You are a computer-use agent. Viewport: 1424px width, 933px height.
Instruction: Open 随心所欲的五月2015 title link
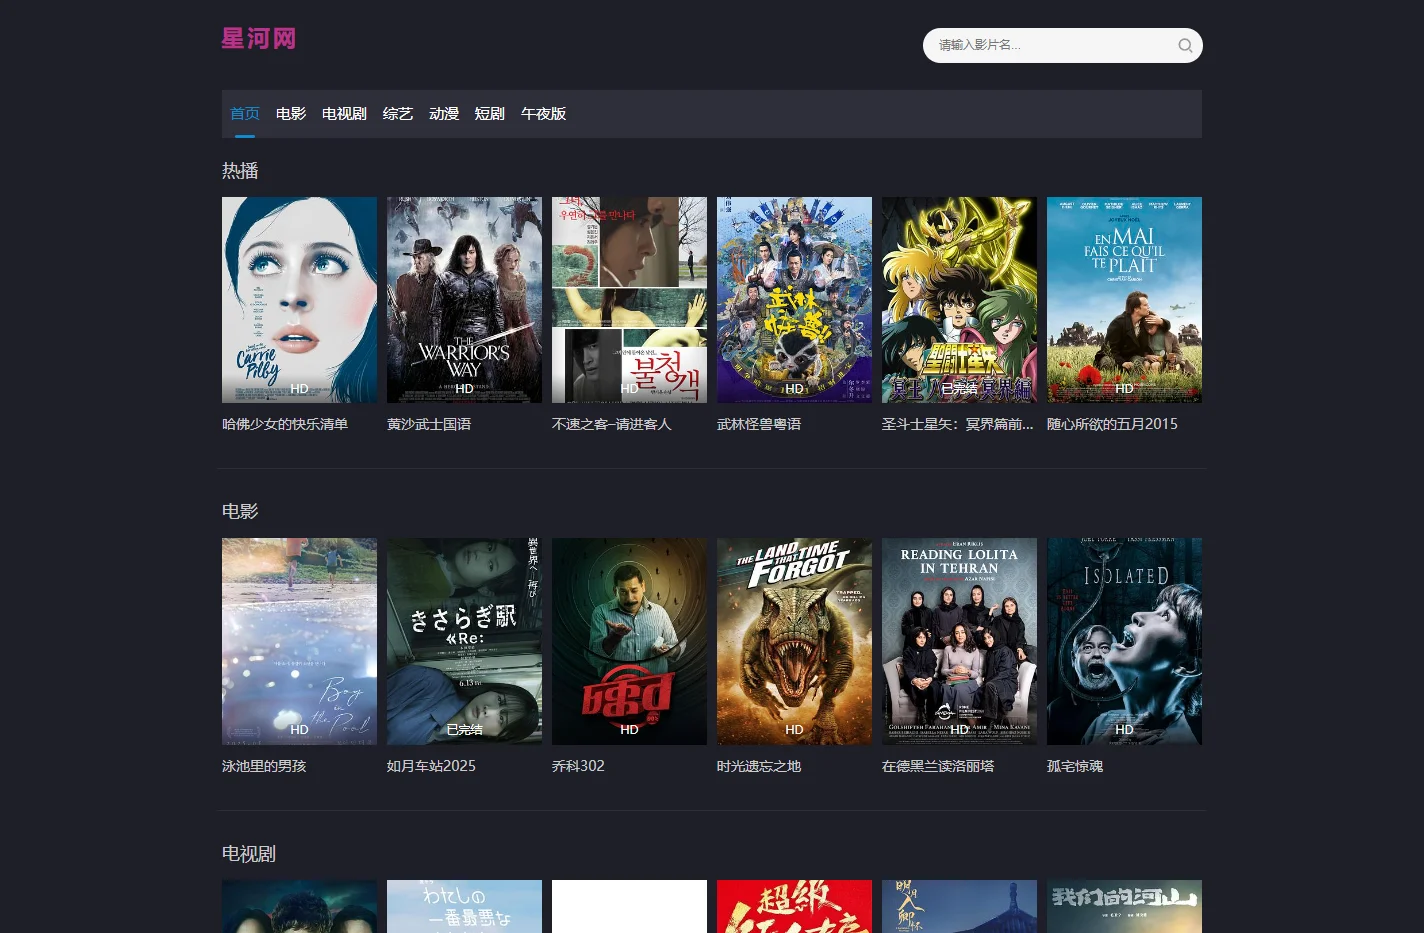click(1112, 424)
